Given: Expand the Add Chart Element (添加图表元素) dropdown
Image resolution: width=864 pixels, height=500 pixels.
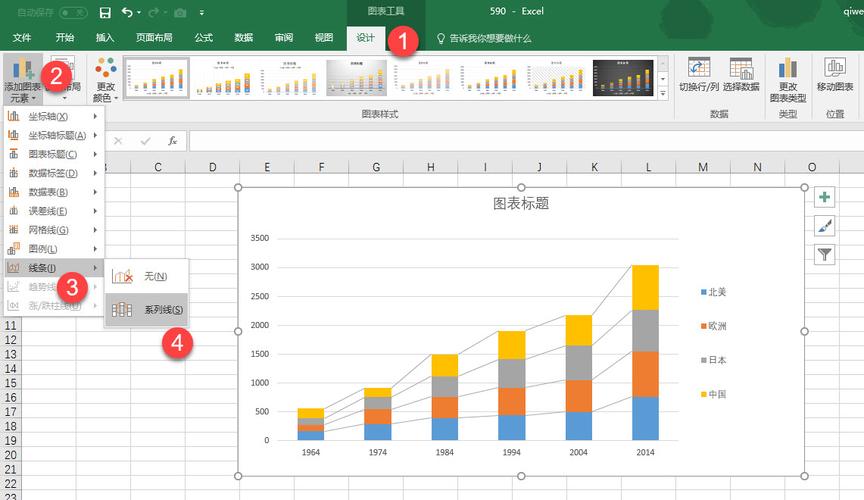Looking at the screenshot, I should tap(23, 80).
